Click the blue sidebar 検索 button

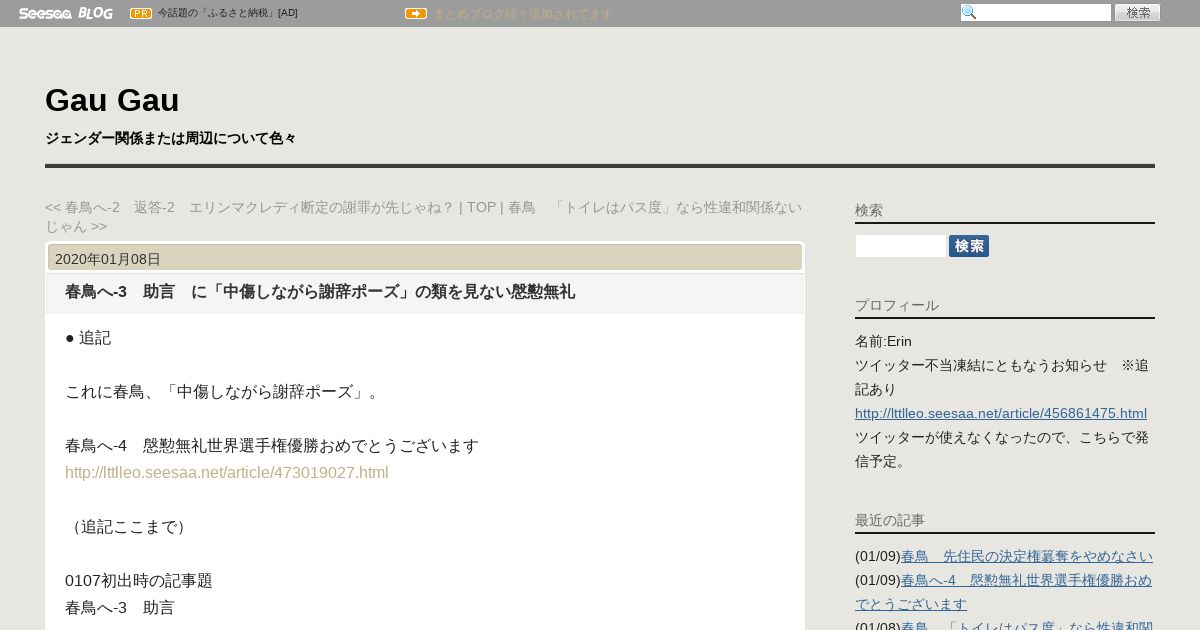(969, 246)
